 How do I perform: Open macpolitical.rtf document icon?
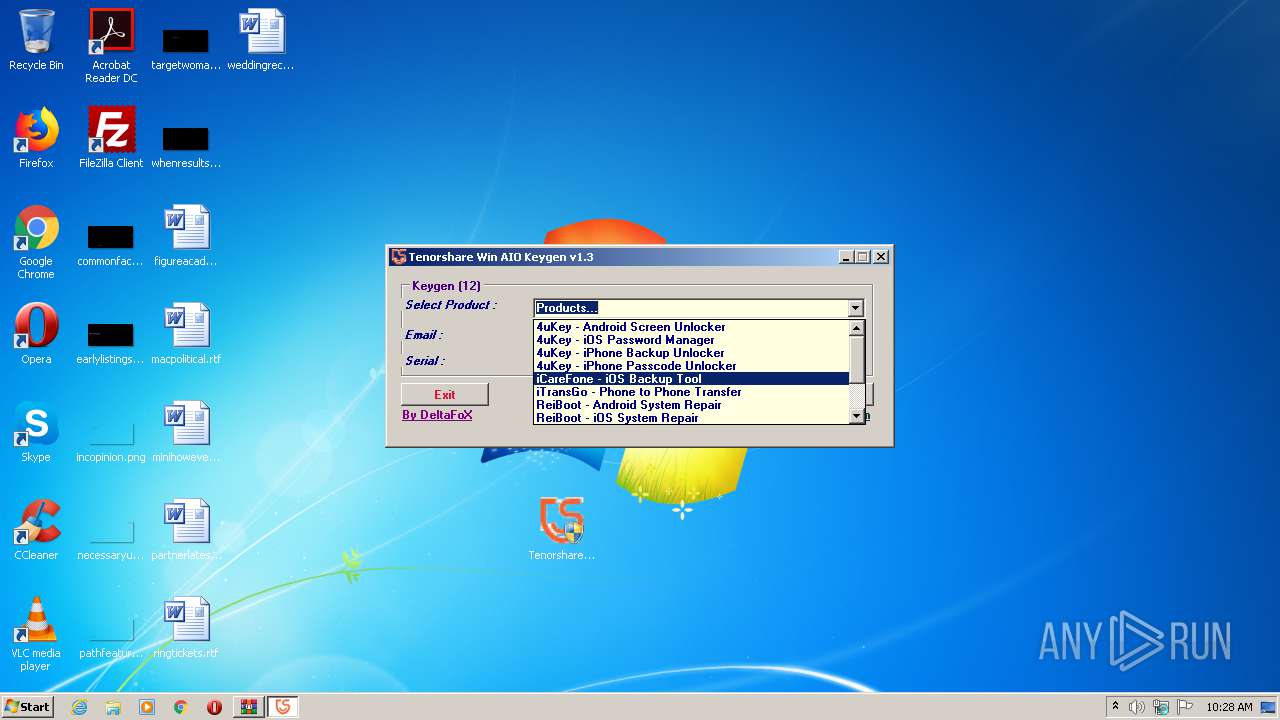point(186,334)
